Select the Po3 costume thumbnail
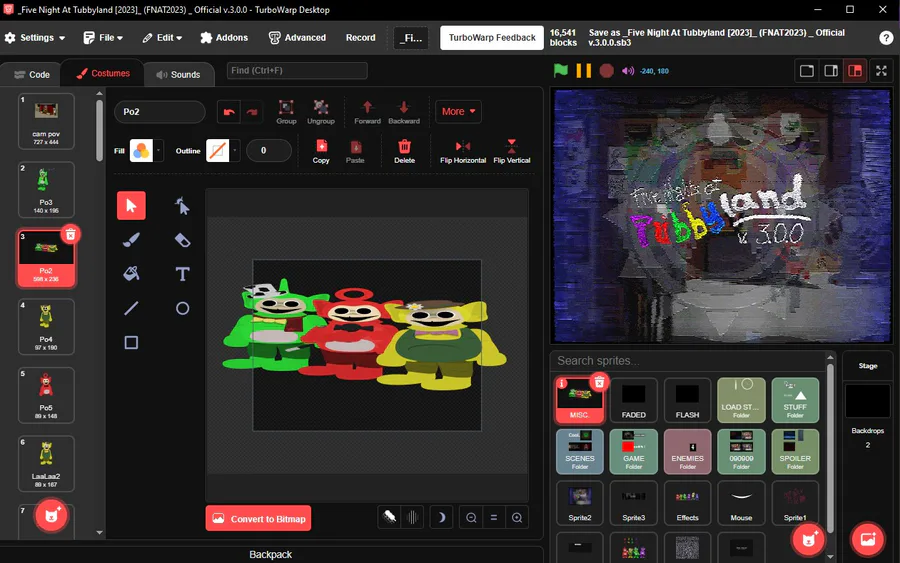Image resolution: width=900 pixels, height=563 pixels. click(46, 189)
